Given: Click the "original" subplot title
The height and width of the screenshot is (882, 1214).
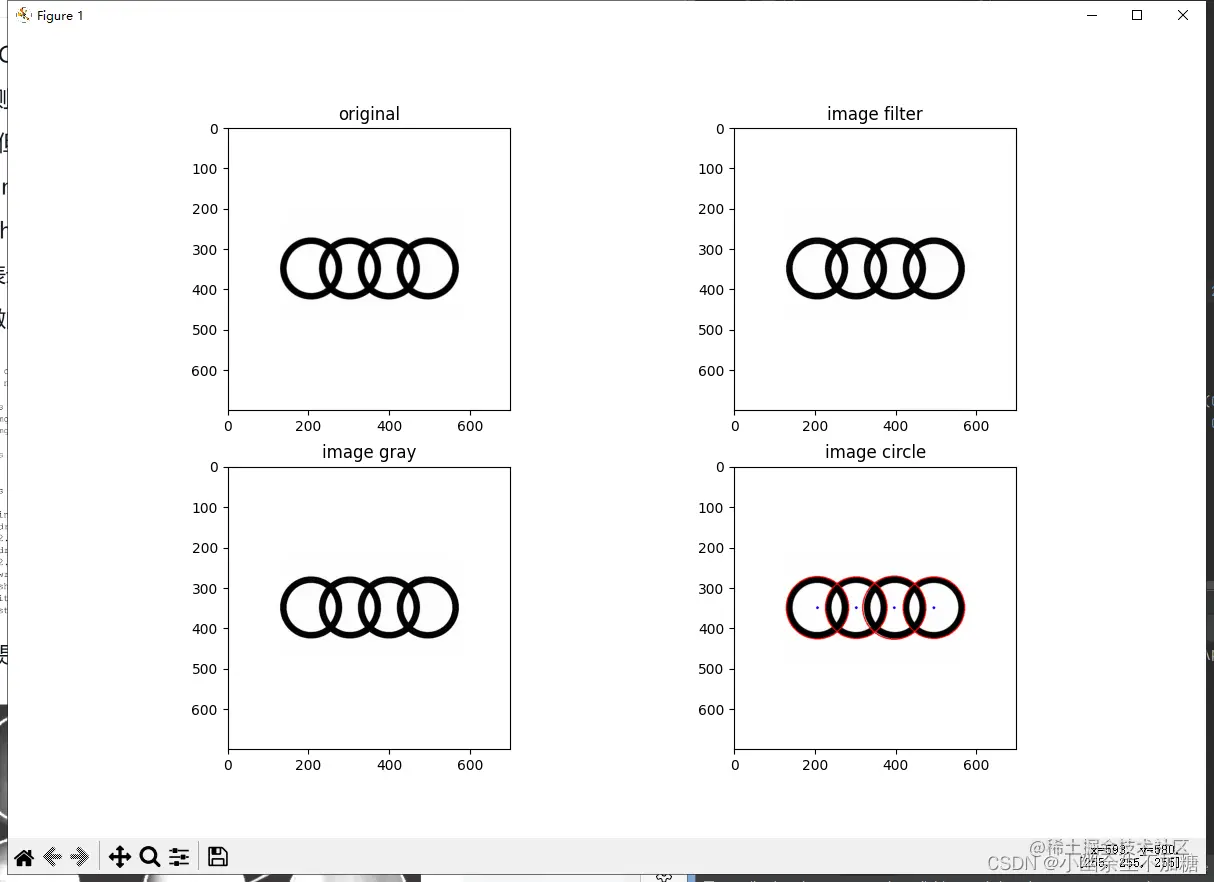Looking at the screenshot, I should pos(369,114).
